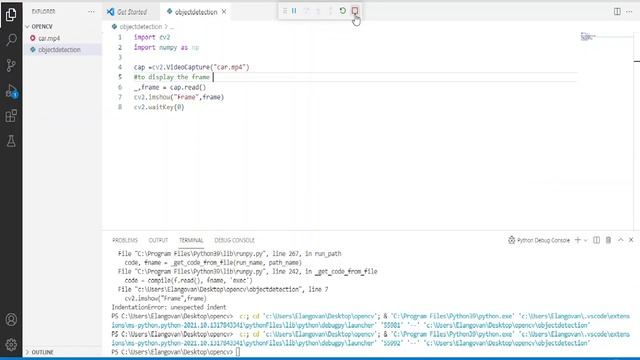
Task: Click Step Into debug button
Action: pos(318,11)
